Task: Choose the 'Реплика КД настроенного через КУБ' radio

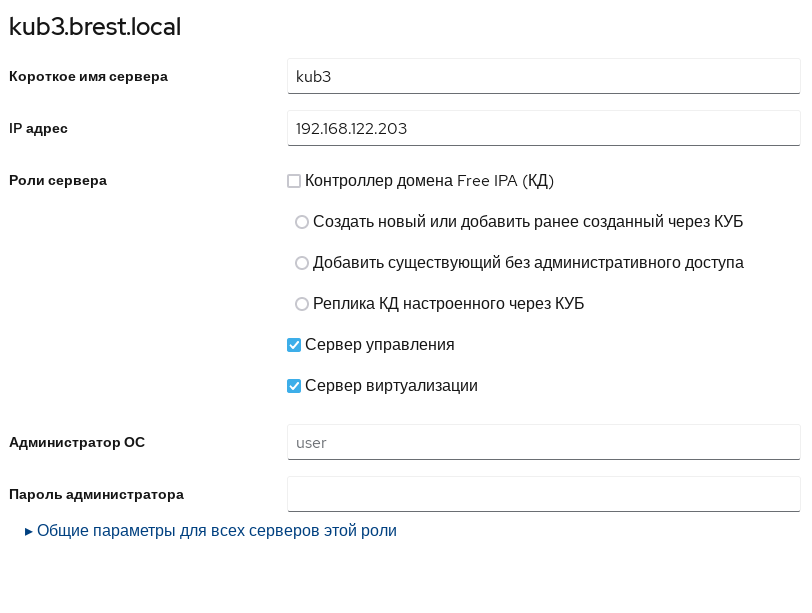Action: point(302,304)
